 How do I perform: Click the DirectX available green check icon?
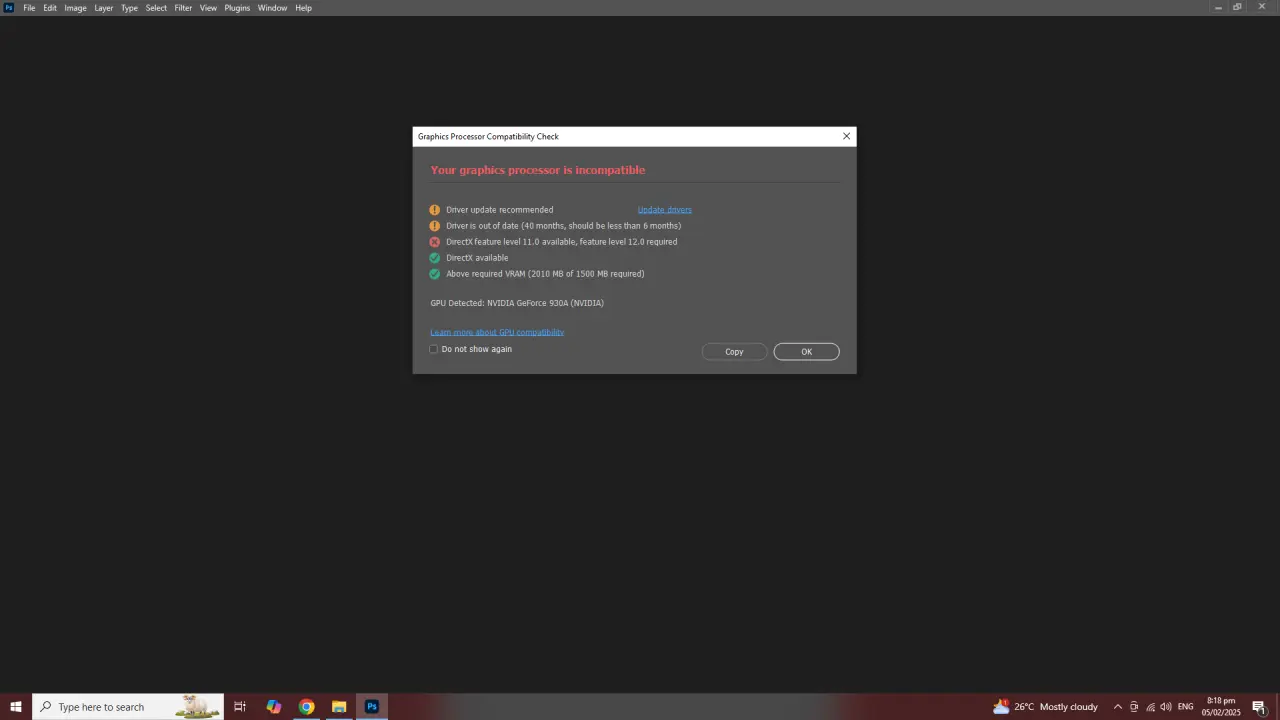point(435,258)
